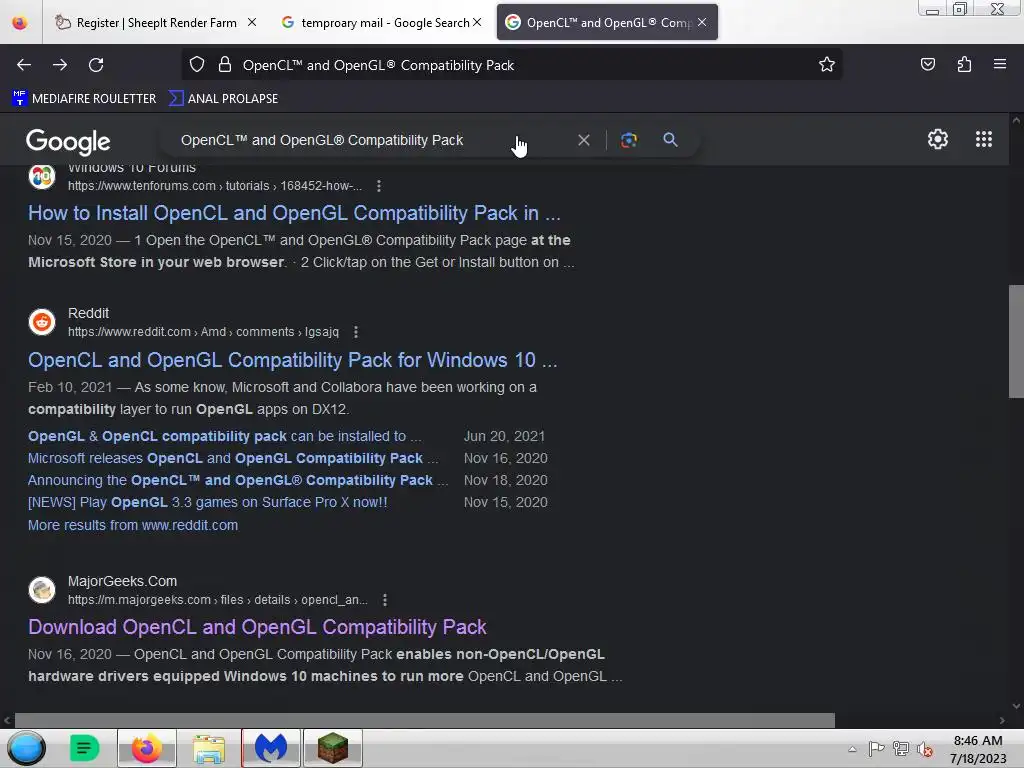Search by image with Google Lens icon
Image resolution: width=1024 pixels, height=768 pixels.
(x=629, y=140)
